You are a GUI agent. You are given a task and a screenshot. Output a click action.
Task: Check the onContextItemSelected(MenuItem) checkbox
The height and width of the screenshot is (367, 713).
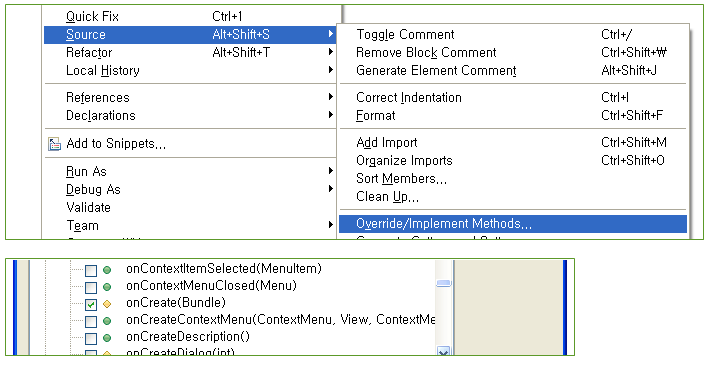click(91, 271)
